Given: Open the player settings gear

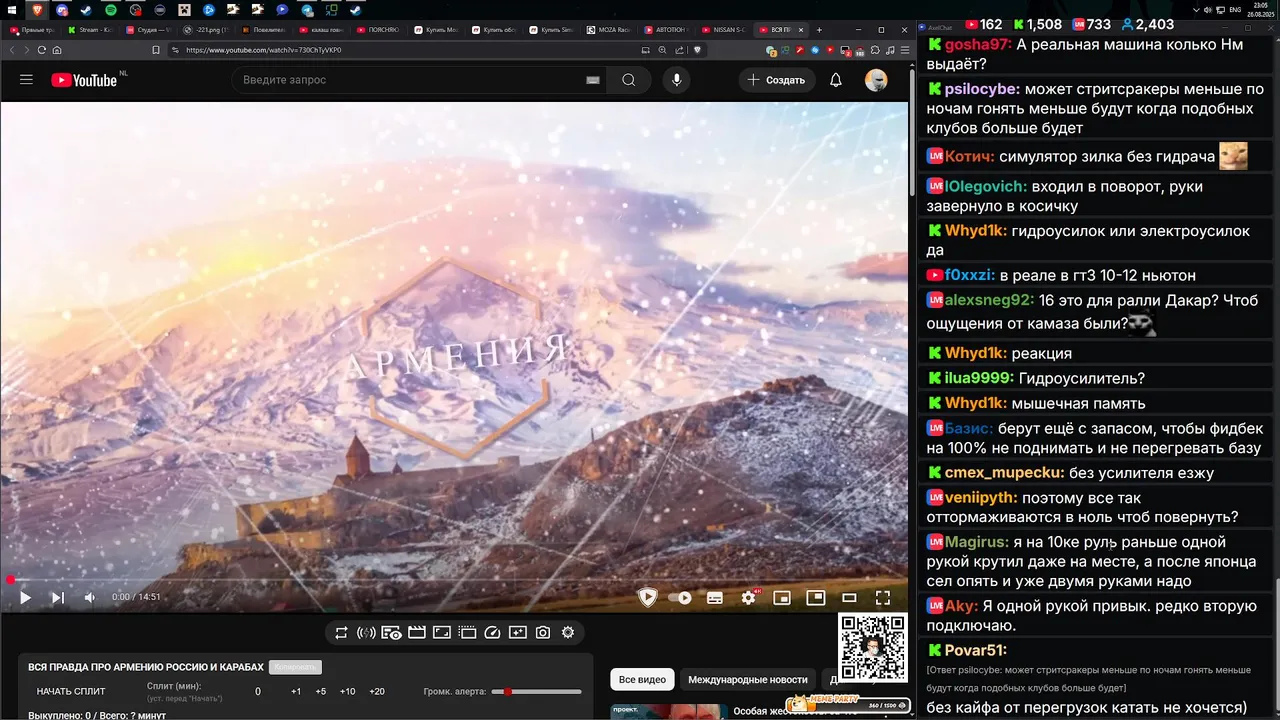Looking at the screenshot, I should coord(748,598).
